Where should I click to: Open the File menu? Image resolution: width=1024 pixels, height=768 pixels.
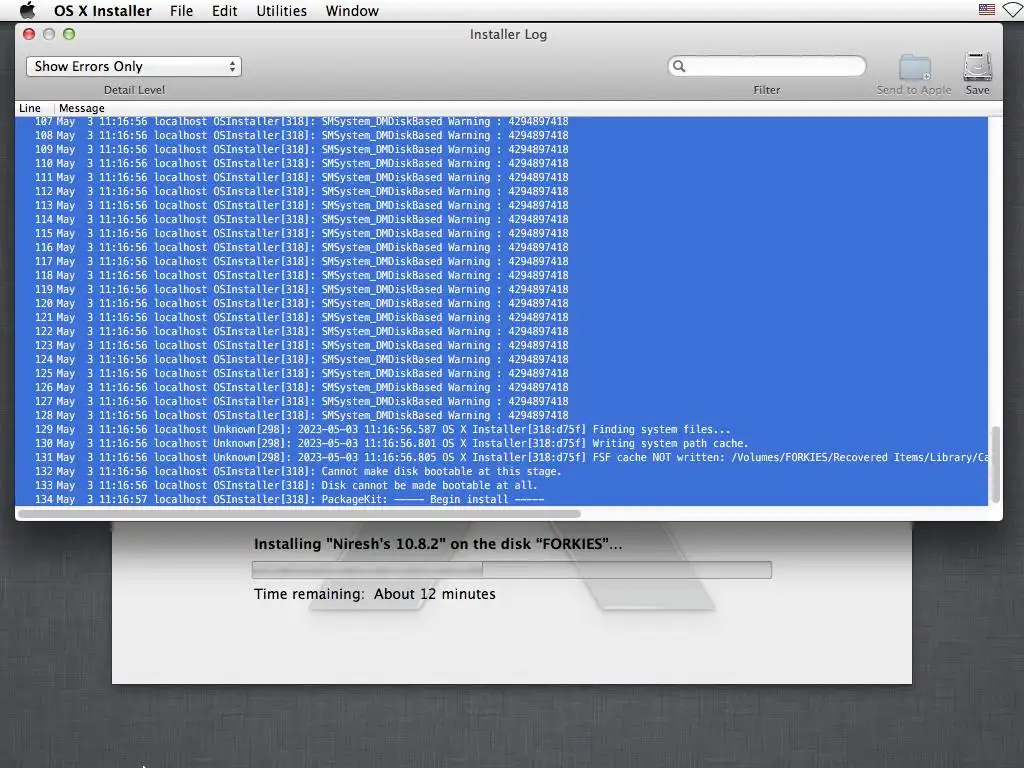pyautogui.click(x=181, y=11)
